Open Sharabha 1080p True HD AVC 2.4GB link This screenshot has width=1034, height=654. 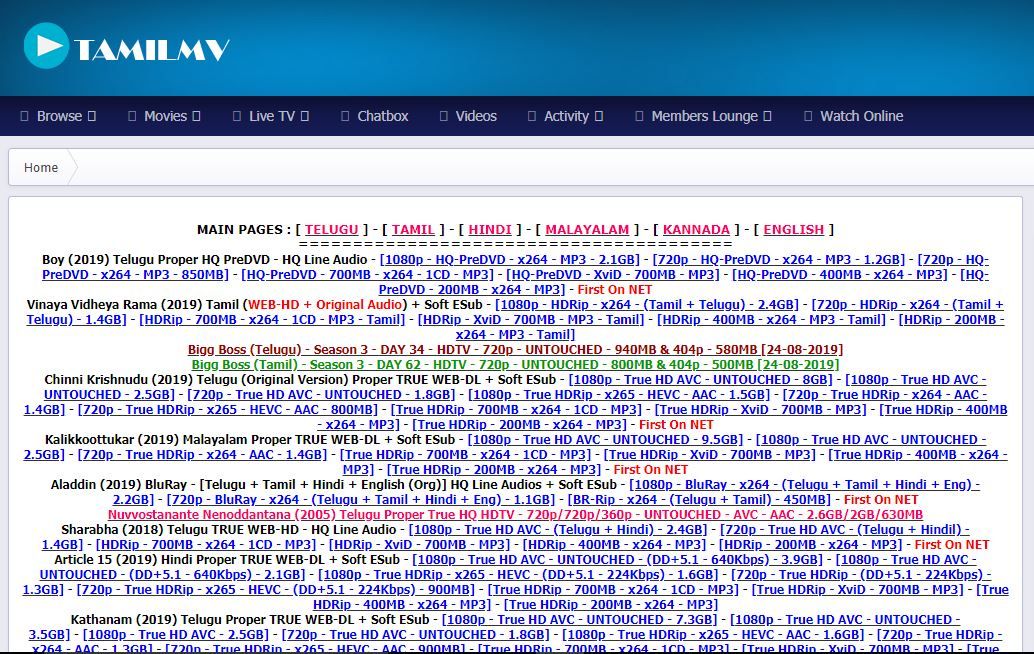(558, 529)
